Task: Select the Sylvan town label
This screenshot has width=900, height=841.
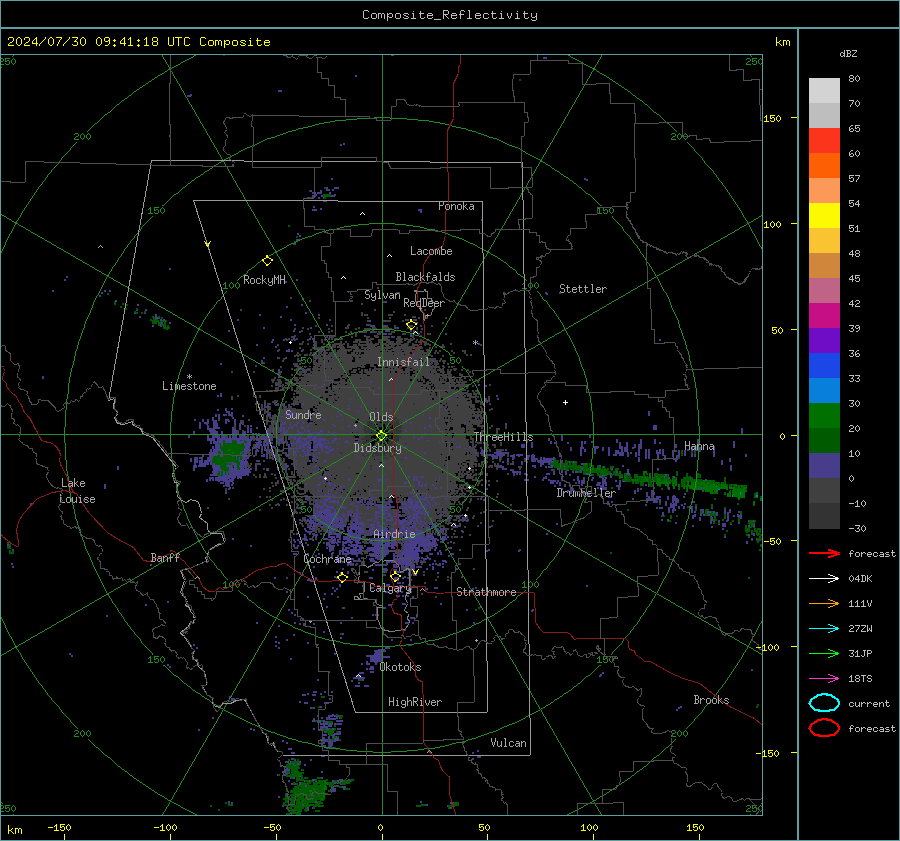Action: pyautogui.click(x=382, y=295)
